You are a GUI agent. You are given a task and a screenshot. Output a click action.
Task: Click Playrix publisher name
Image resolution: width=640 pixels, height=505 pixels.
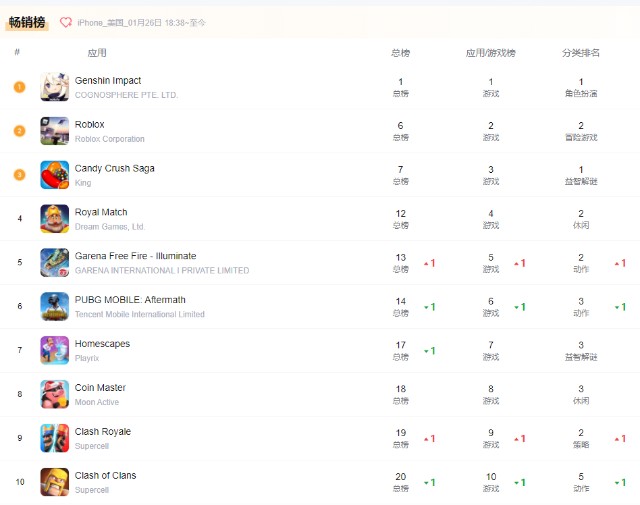87,358
